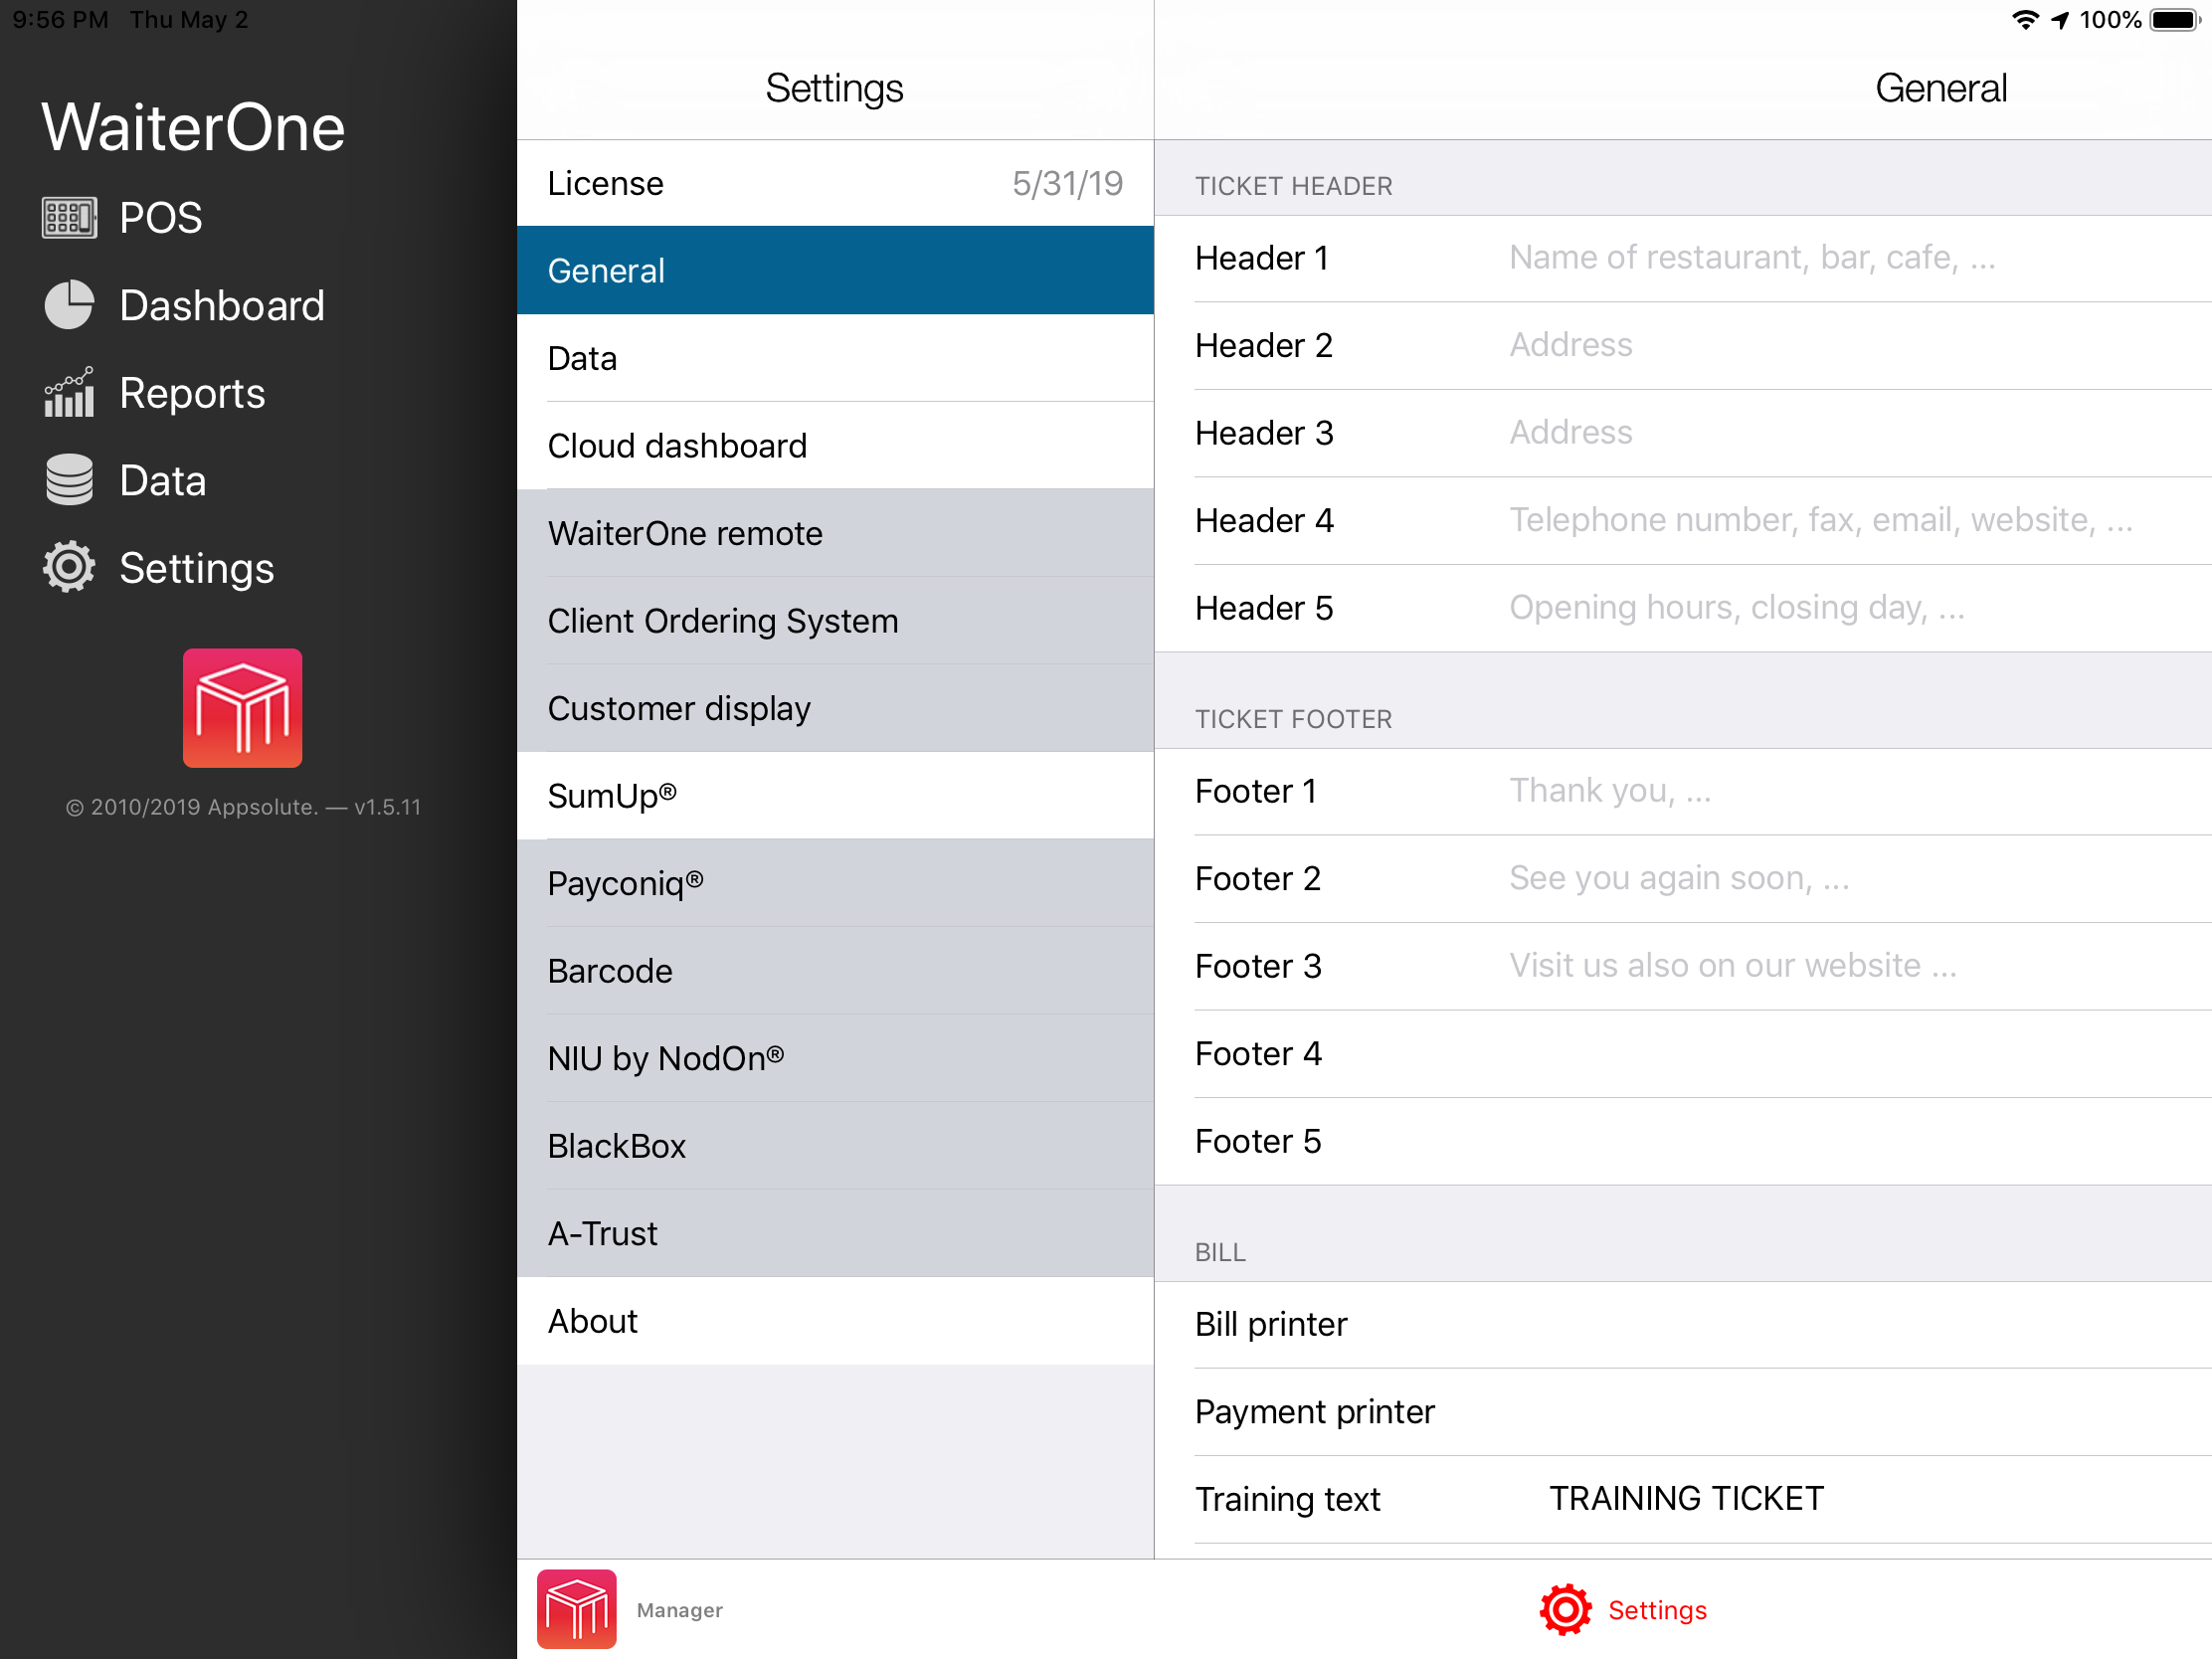The image size is (2212, 1659).
Task: Open Data in the Settings list
Action: pyautogui.click(x=835, y=359)
